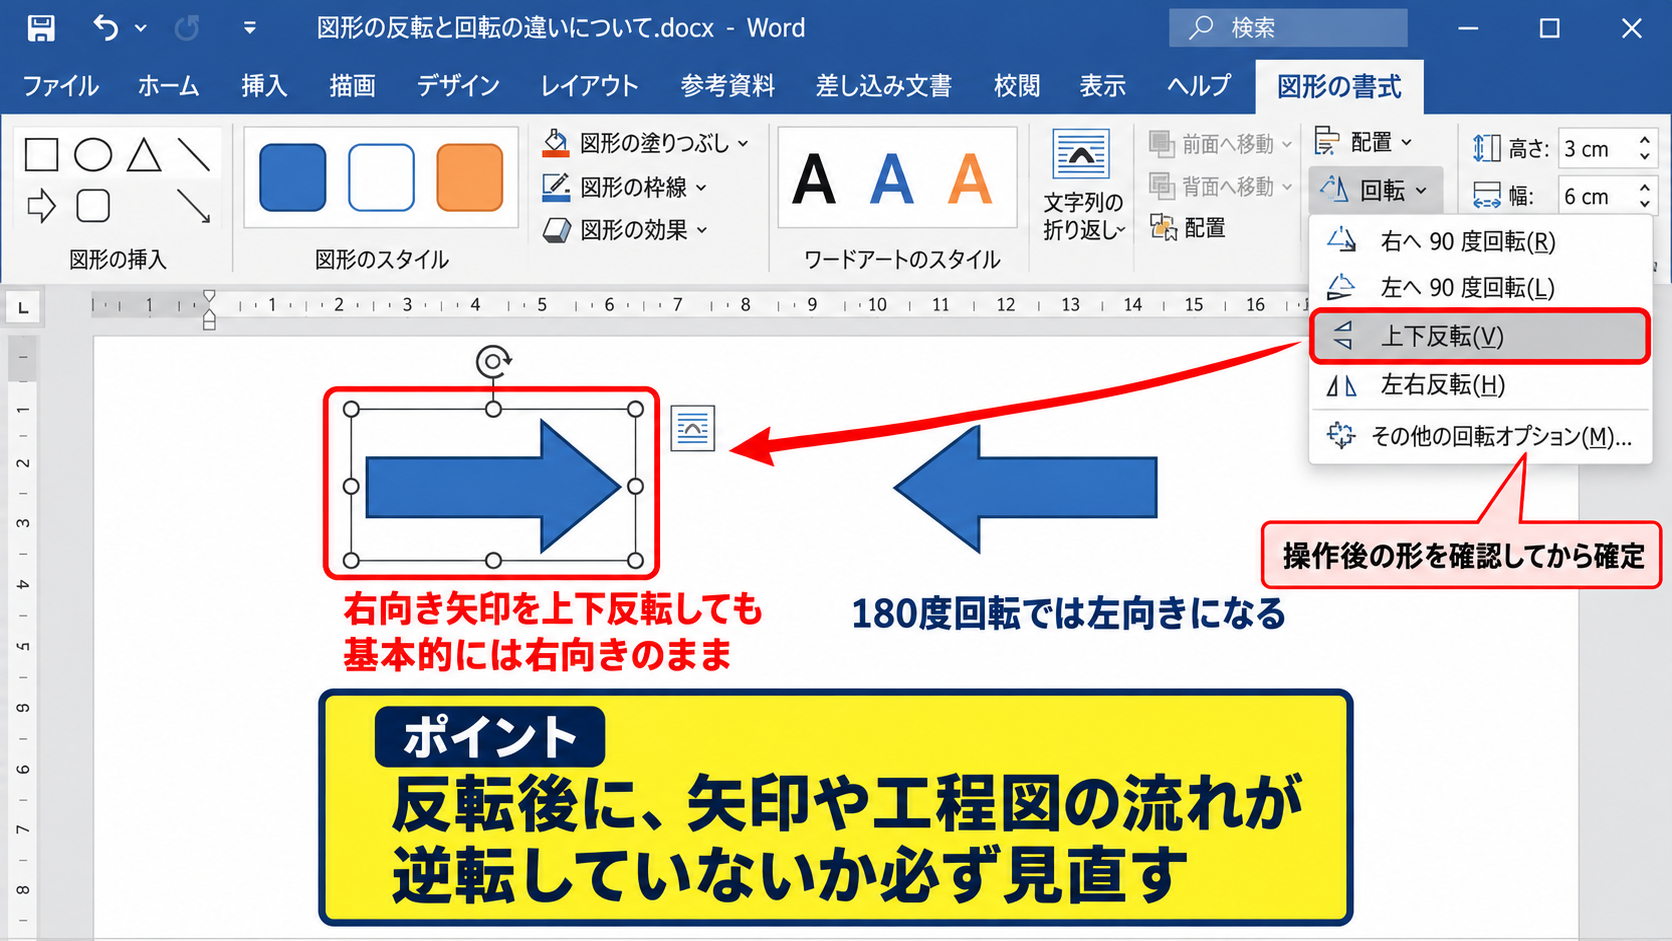Viewport: 1672px width, 941px height.
Task: Click the 検索 search box in title bar
Action: [x=1288, y=28]
